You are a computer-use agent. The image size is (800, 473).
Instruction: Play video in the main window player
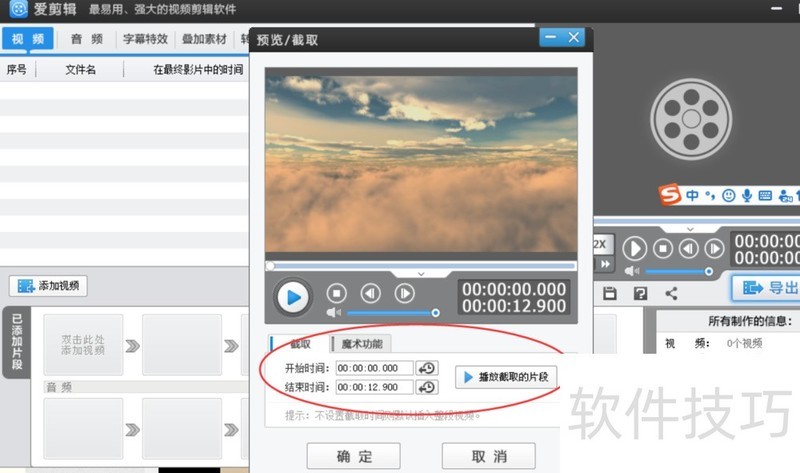[635, 249]
